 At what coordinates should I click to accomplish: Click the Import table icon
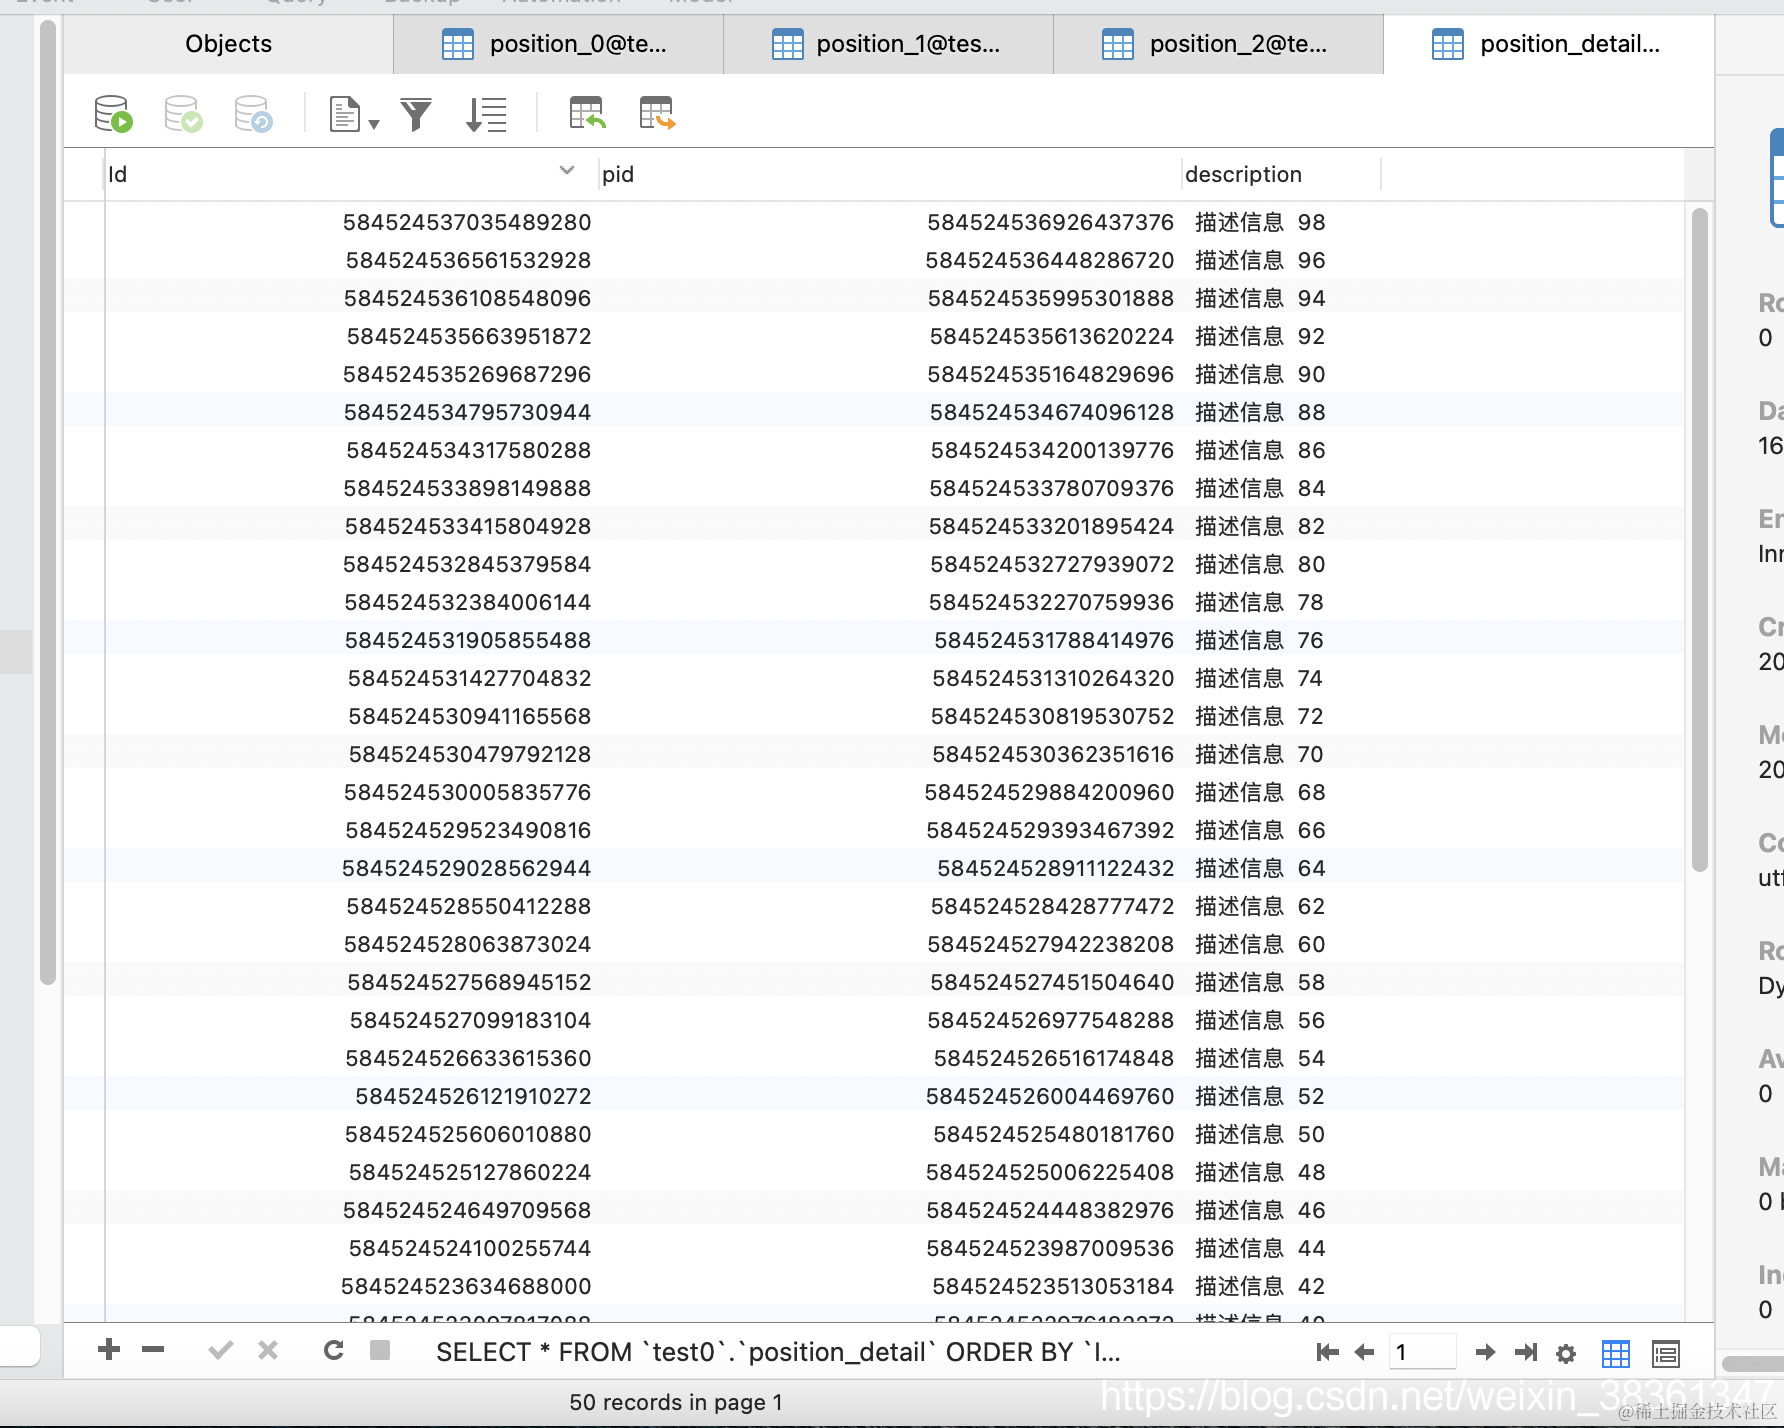tap(587, 113)
